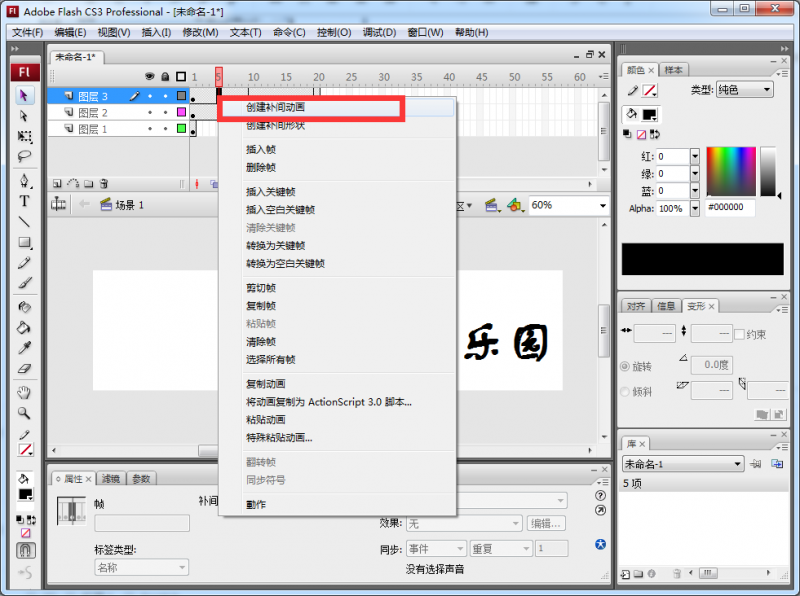Click the timeline hide/show icon beside scene

click(x=58, y=205)
